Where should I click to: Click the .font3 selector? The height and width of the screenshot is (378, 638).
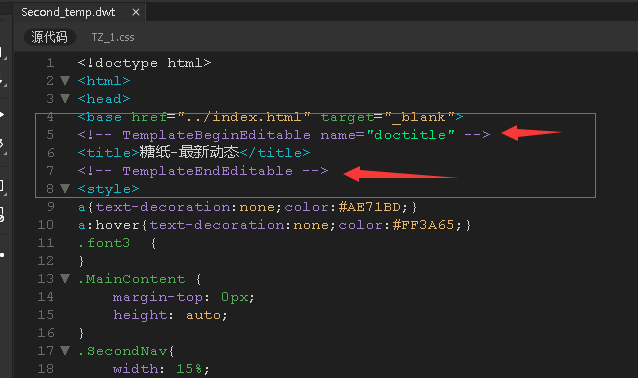104,243
